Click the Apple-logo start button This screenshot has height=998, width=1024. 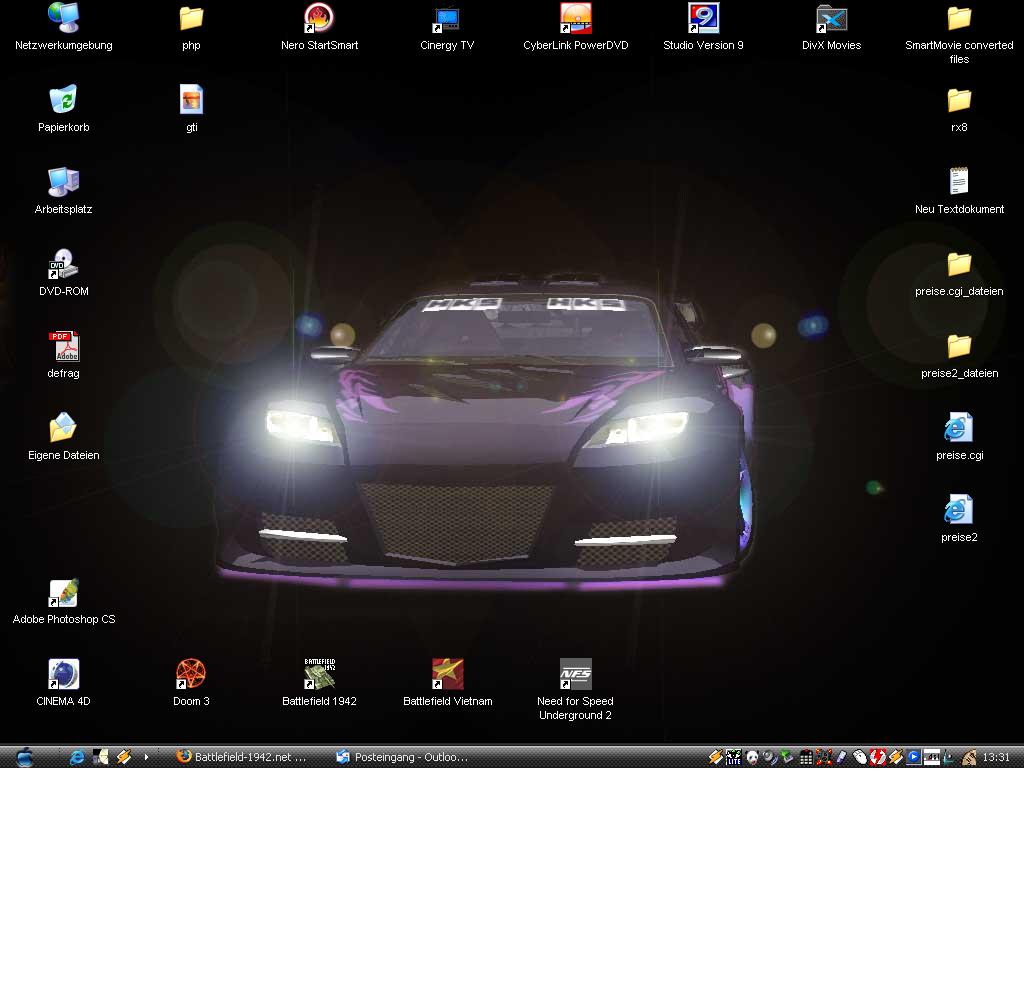click(x=25, y=756)
